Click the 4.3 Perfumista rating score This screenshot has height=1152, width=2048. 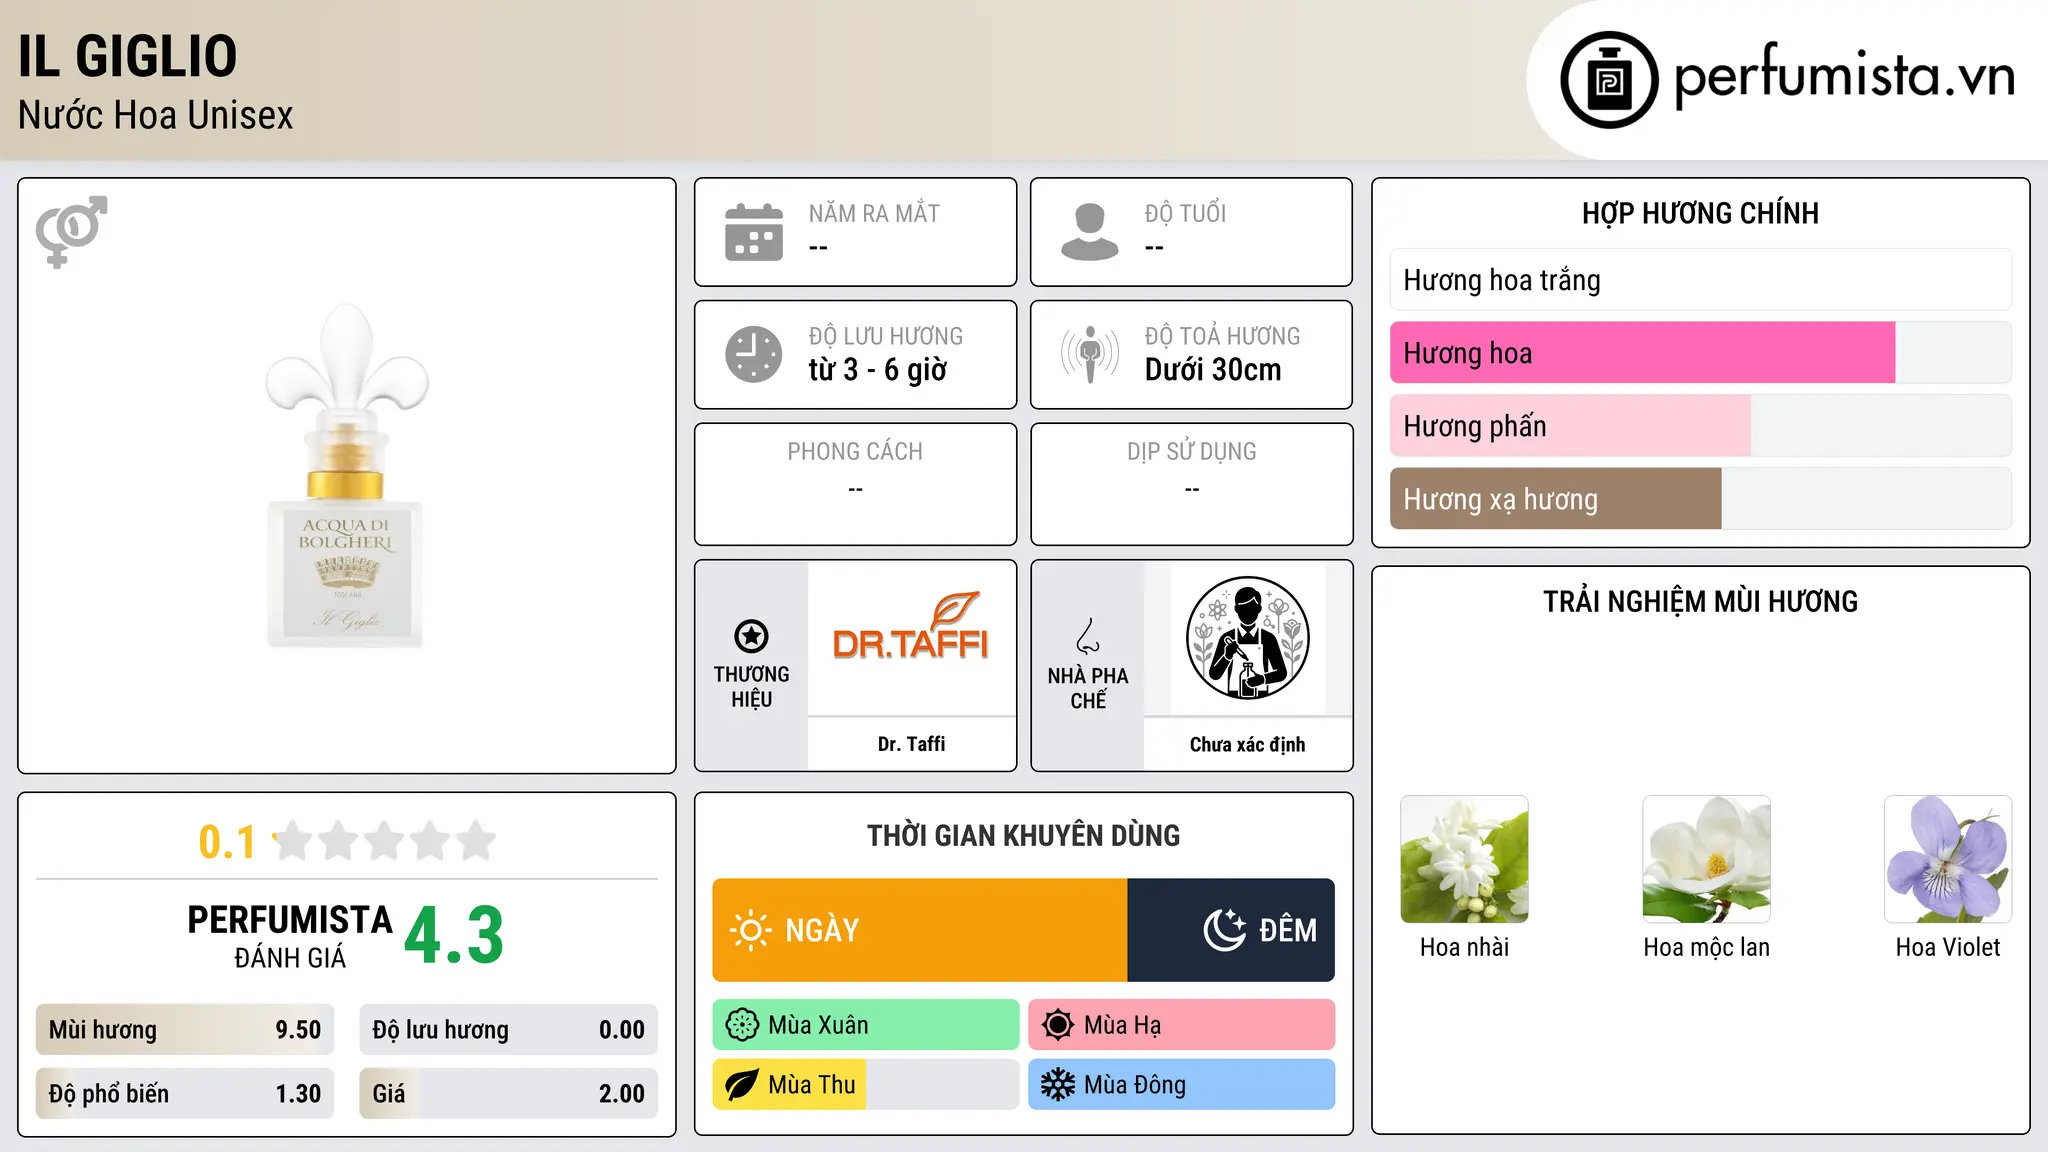tap(454, 936)
